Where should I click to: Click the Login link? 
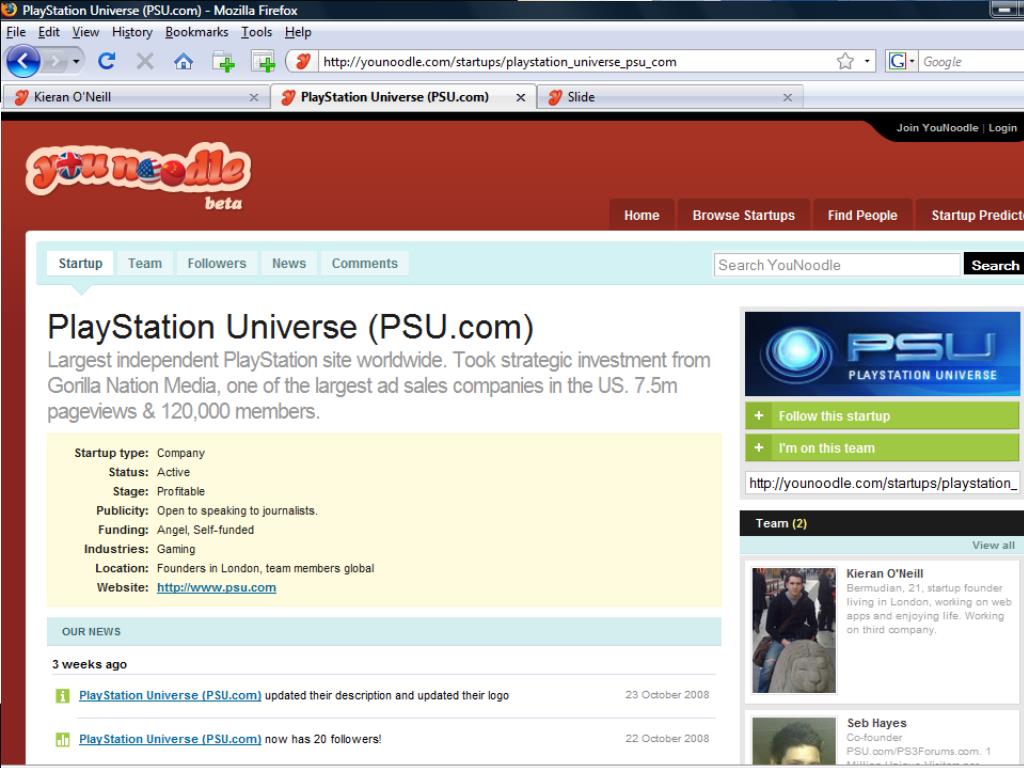1002,128
